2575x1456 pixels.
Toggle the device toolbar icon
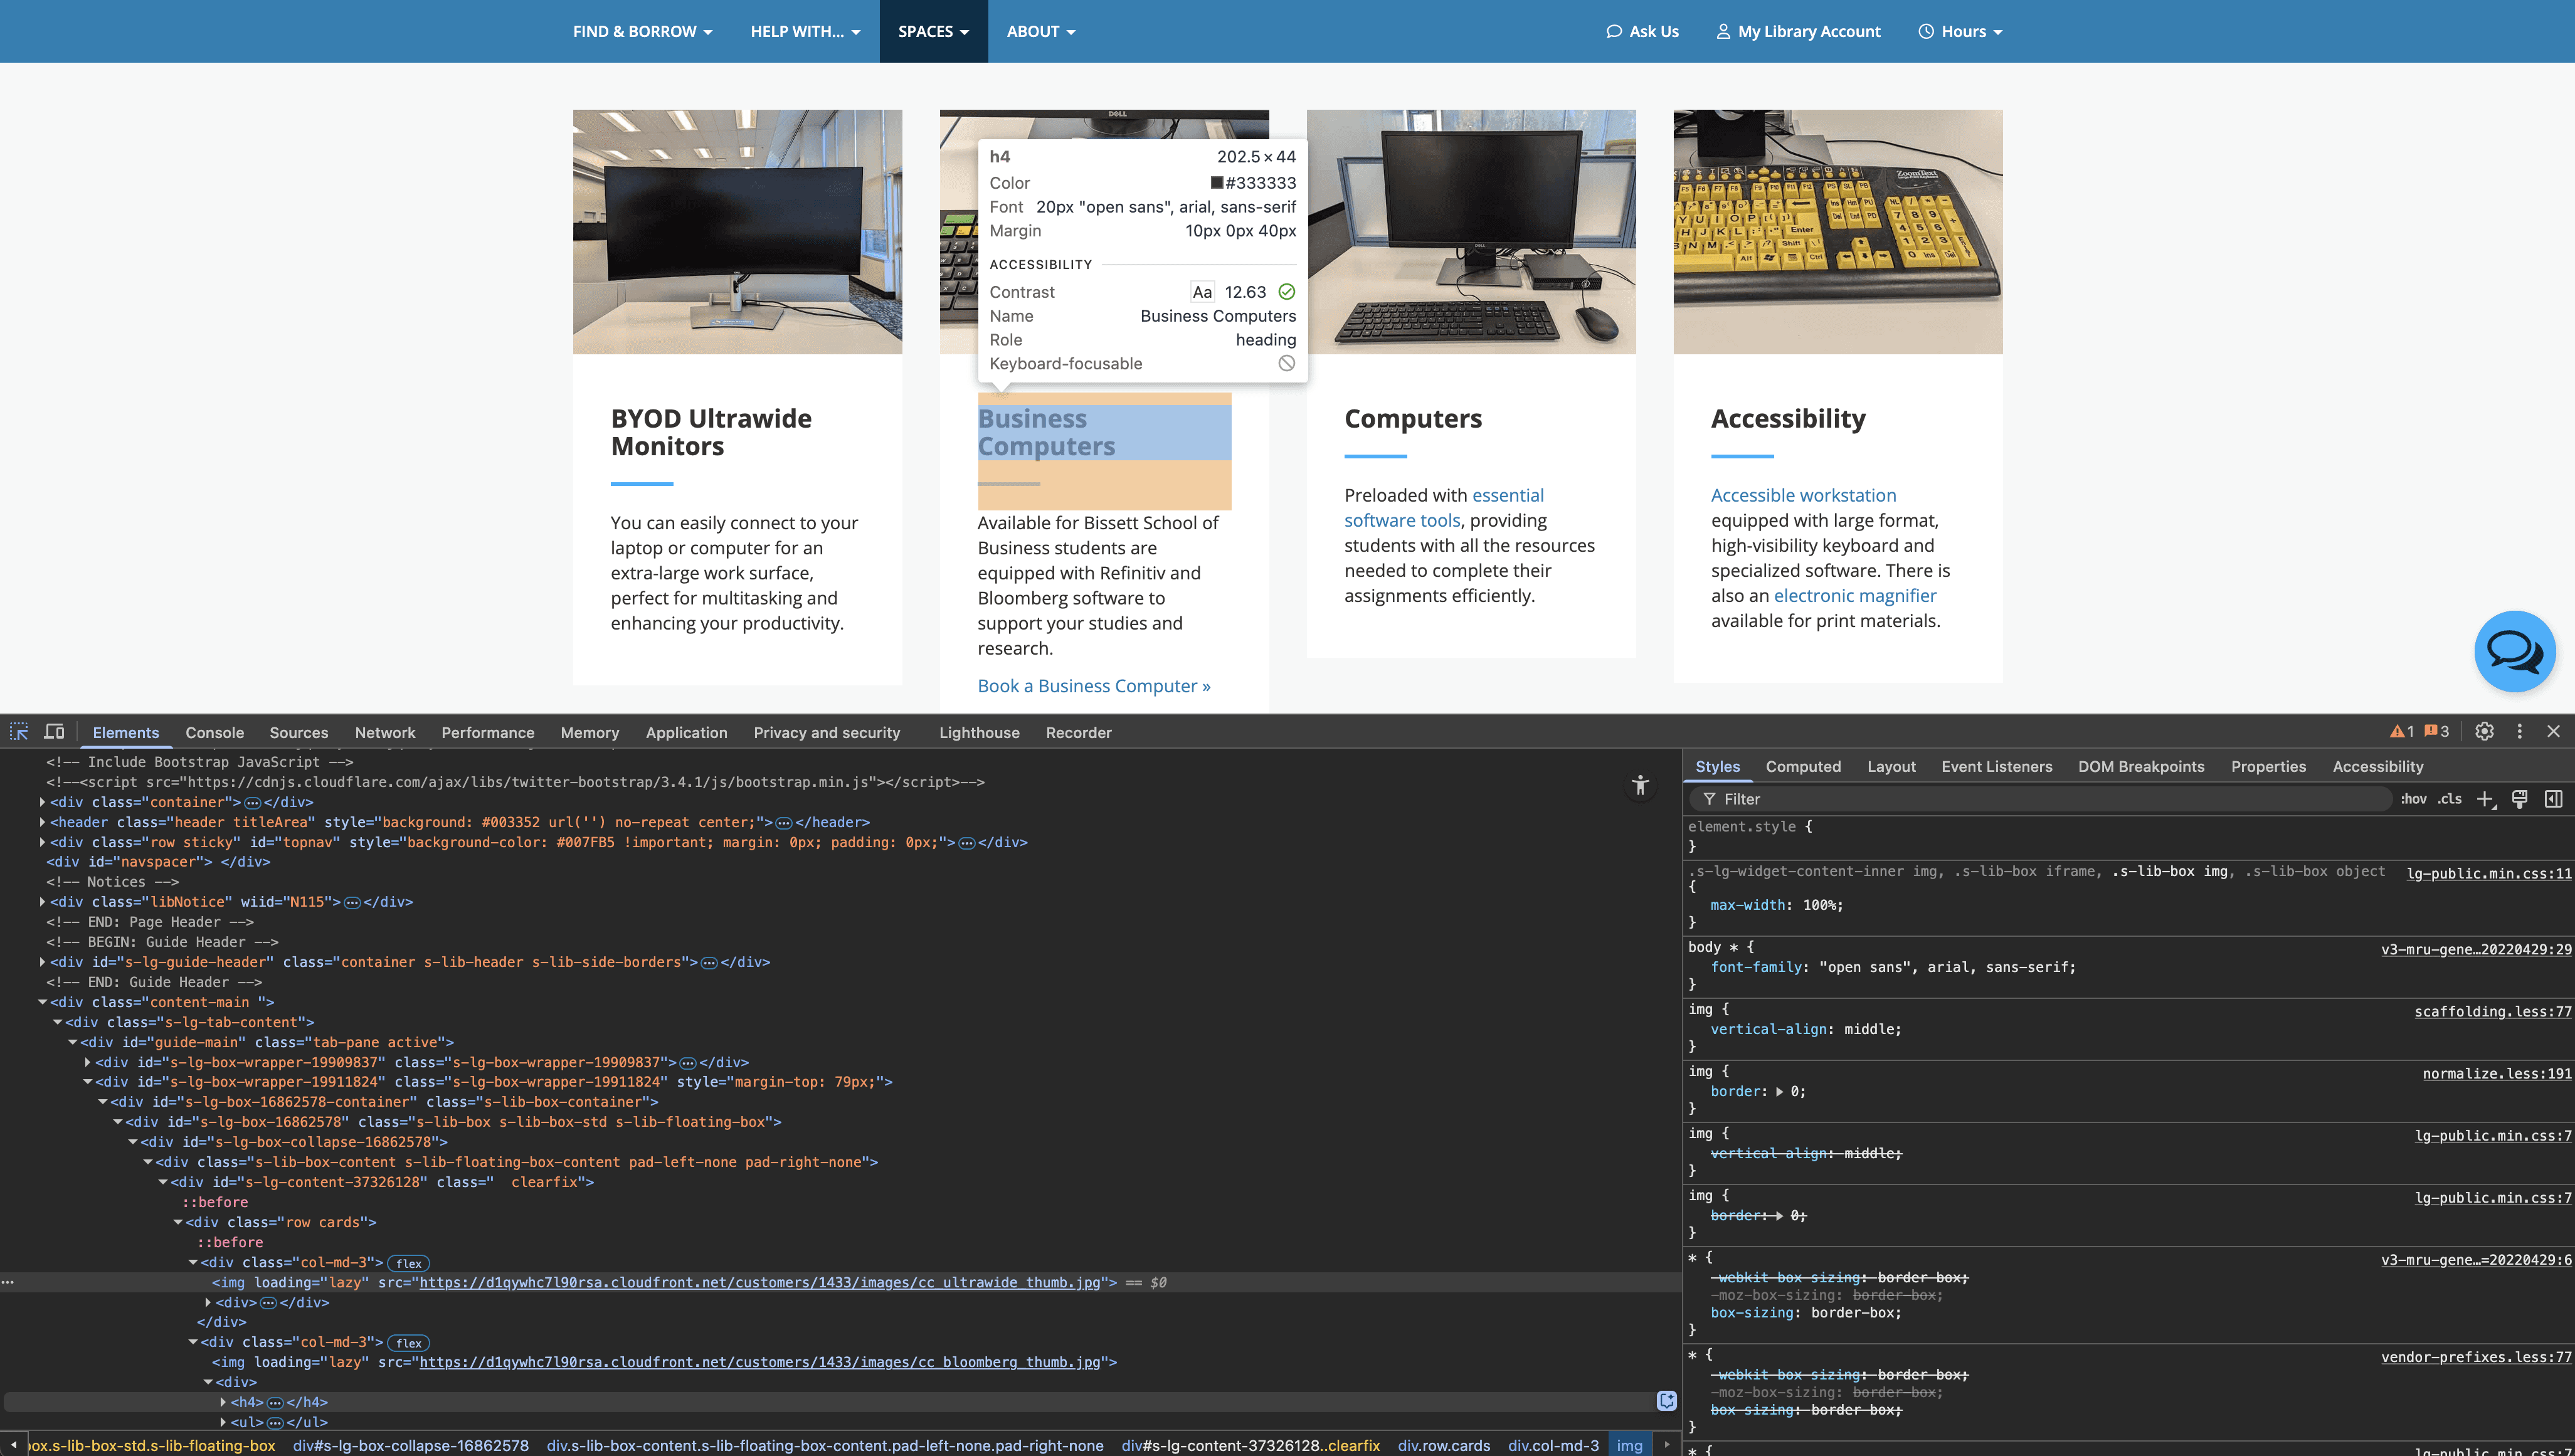(x=54, y=732)
